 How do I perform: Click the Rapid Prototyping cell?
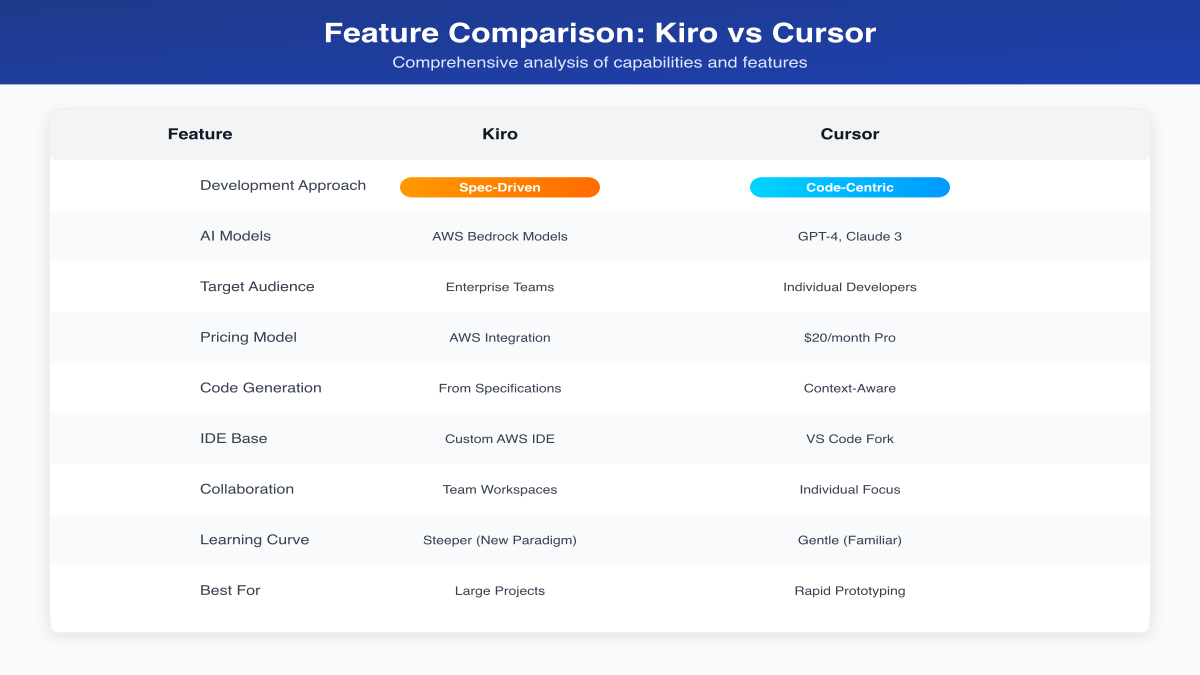[x=850, y=591]
